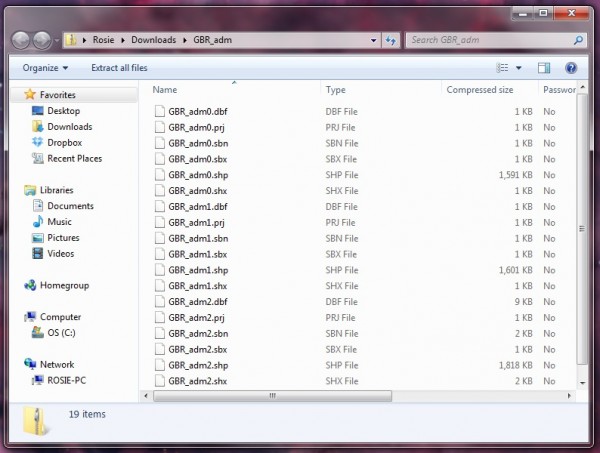
Task: Select Homegroup in the navigation pane
Action: tap(64, 285)
